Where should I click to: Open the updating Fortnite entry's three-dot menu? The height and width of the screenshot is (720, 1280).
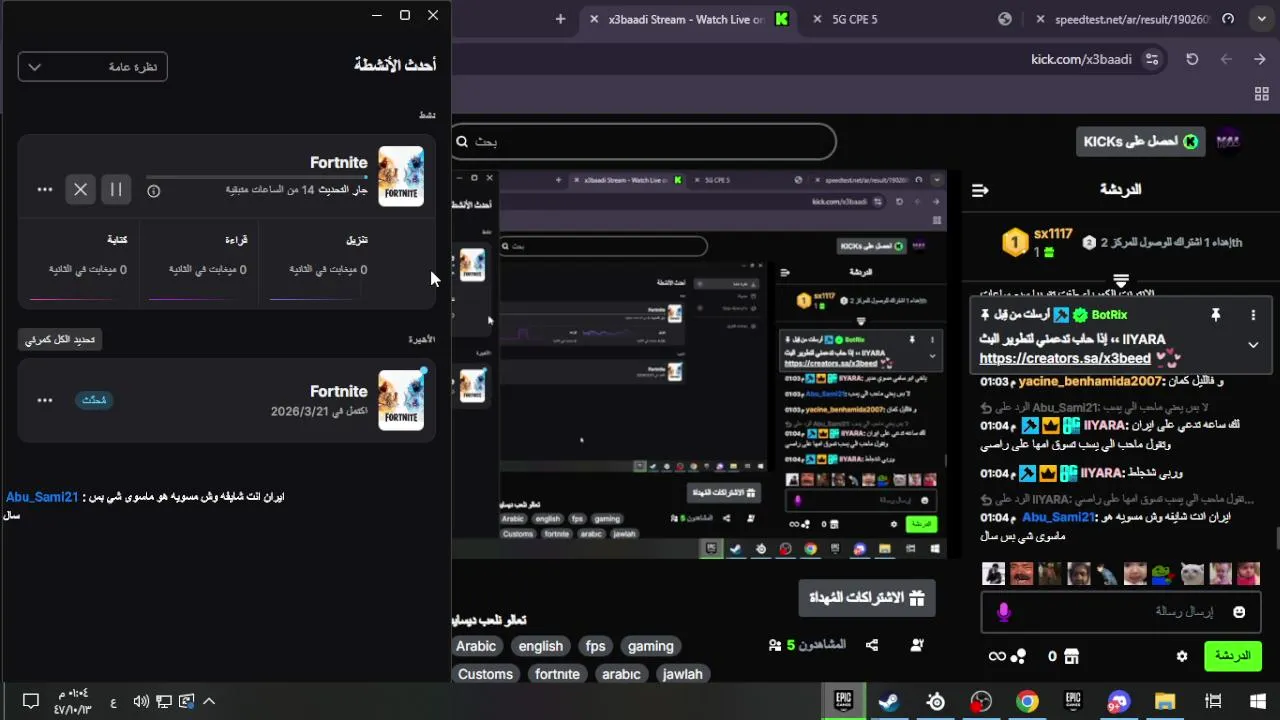45,189
